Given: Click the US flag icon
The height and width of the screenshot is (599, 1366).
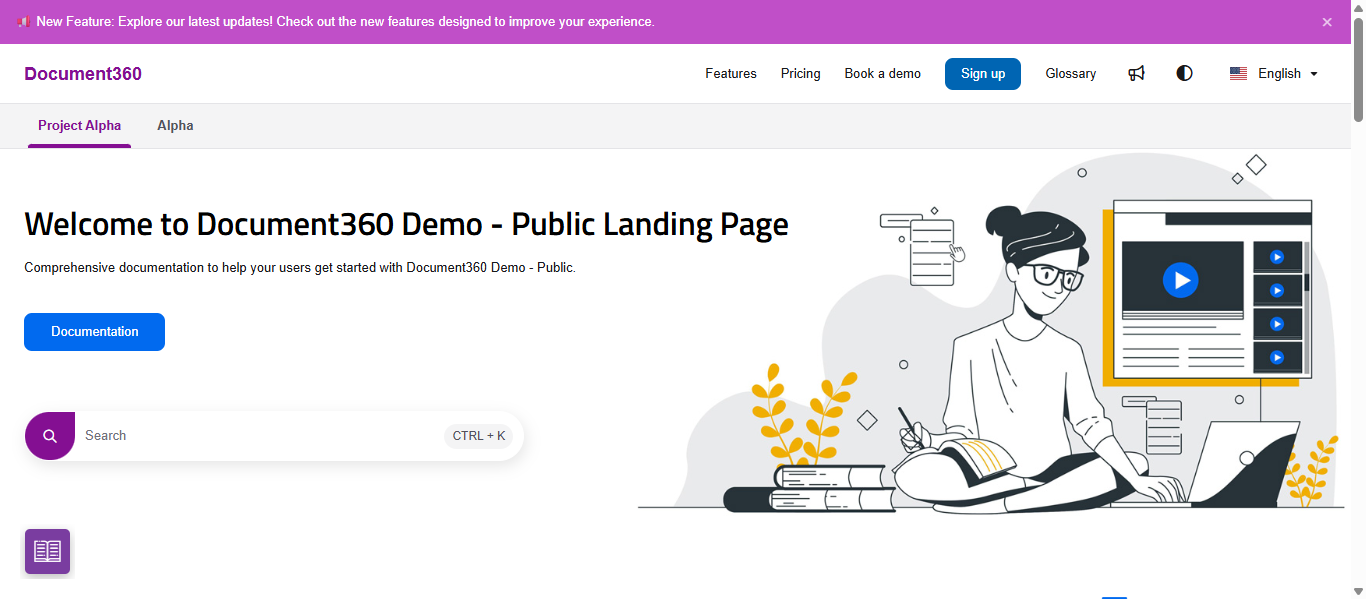Looking at the screenshot, I should click(x=1238, y=73).
